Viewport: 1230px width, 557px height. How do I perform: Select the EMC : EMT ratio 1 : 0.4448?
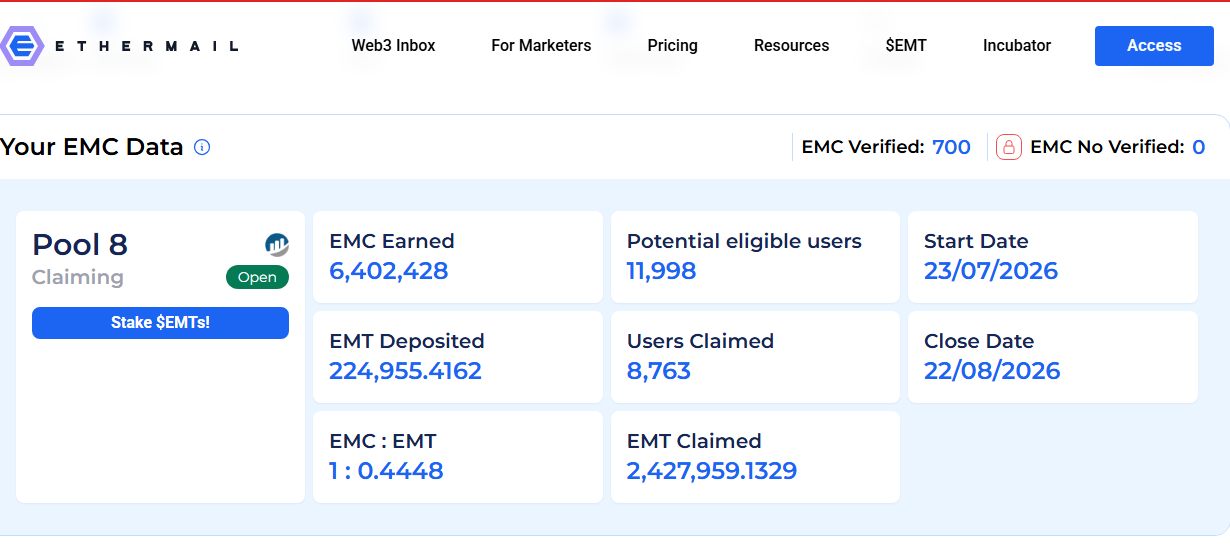click(x=386, y=471)
